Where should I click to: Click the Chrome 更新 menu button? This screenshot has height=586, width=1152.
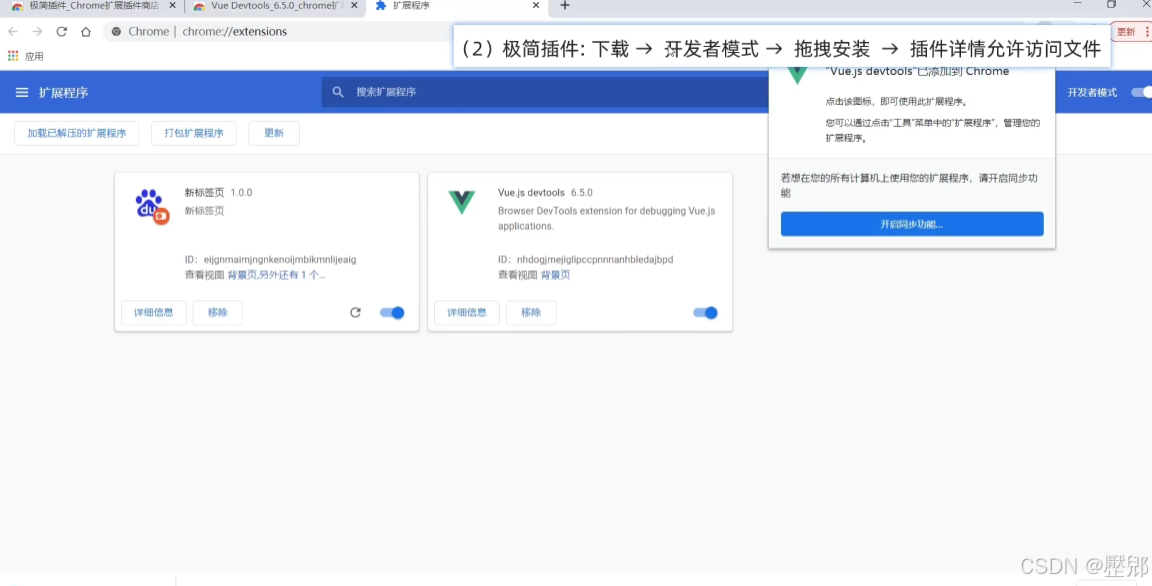pos(1131,32)
